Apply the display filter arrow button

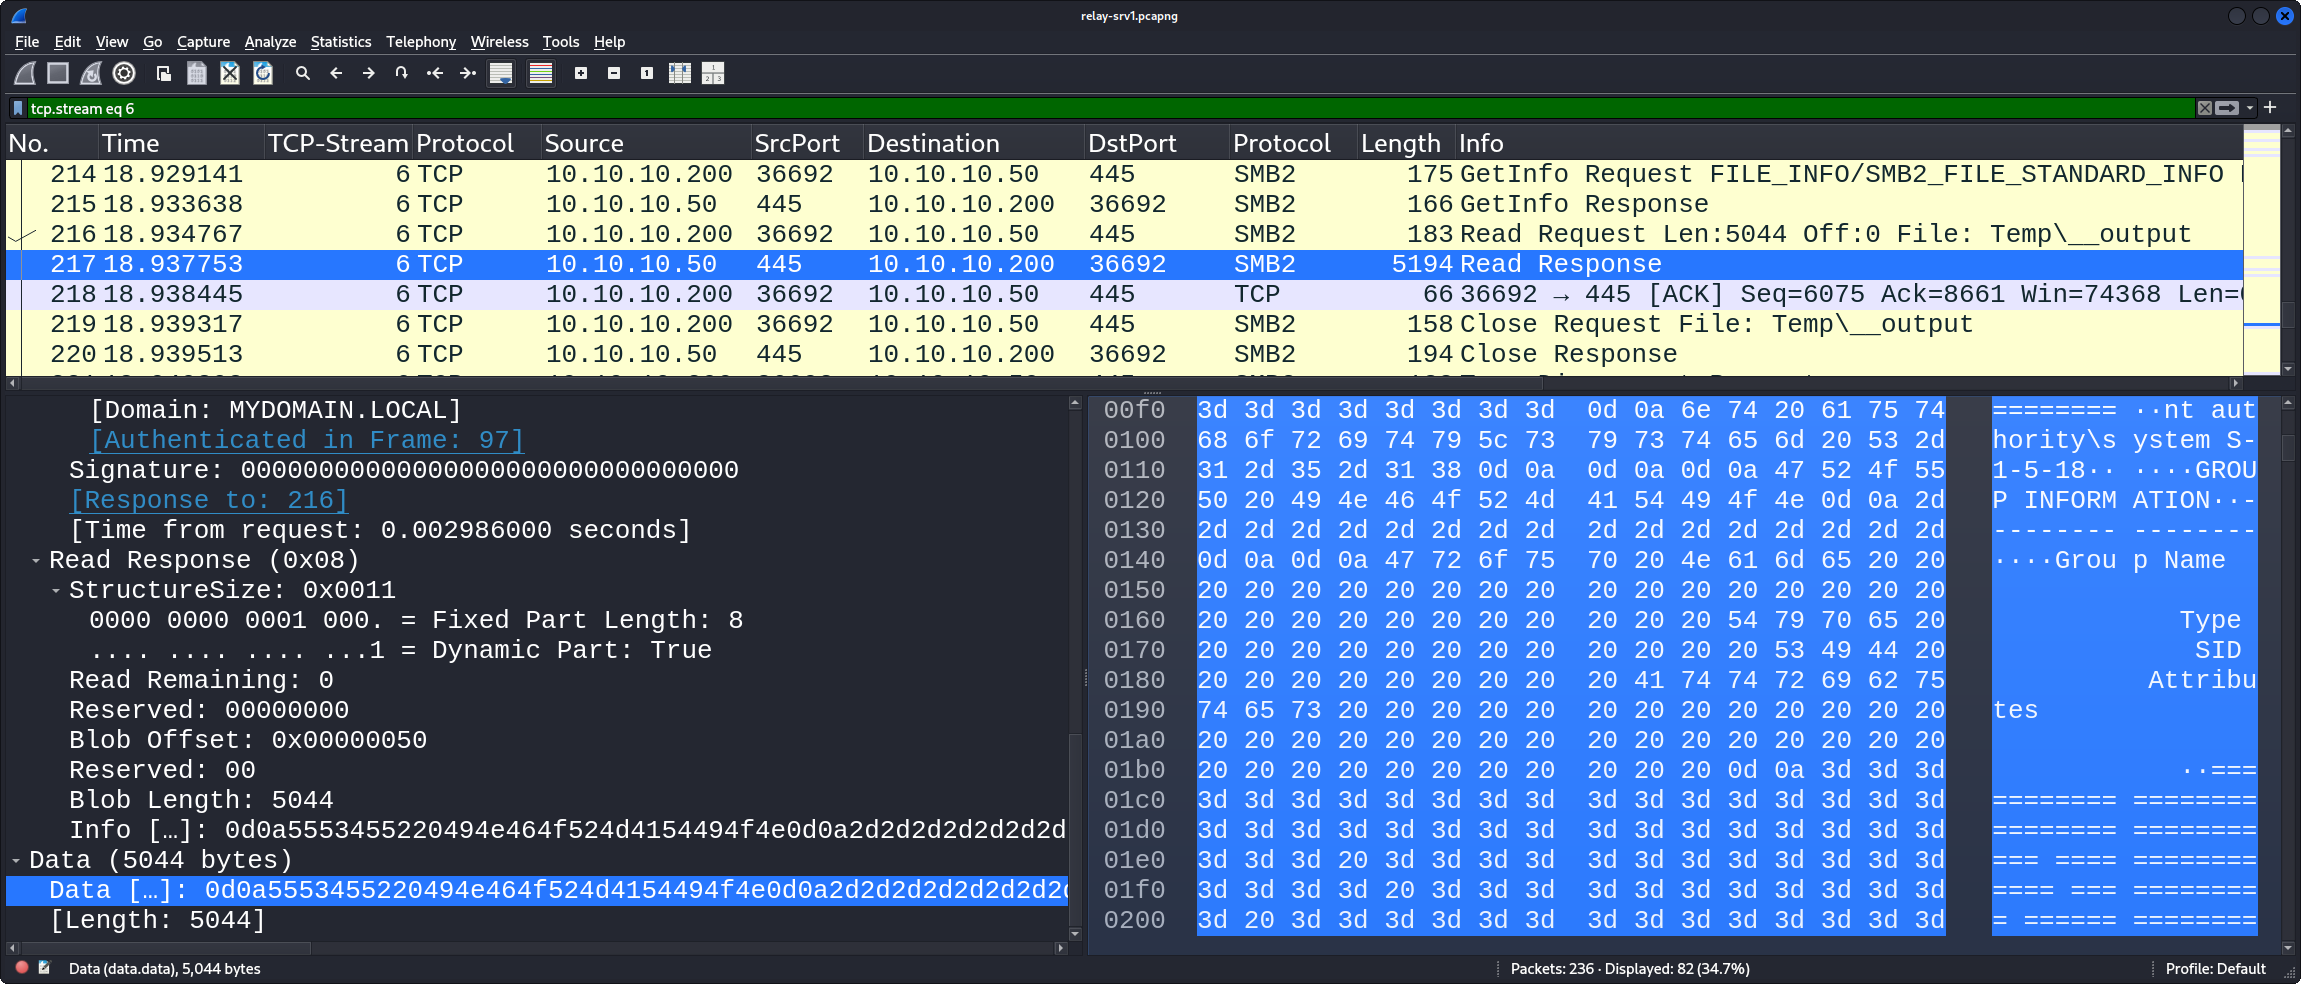2227,108
